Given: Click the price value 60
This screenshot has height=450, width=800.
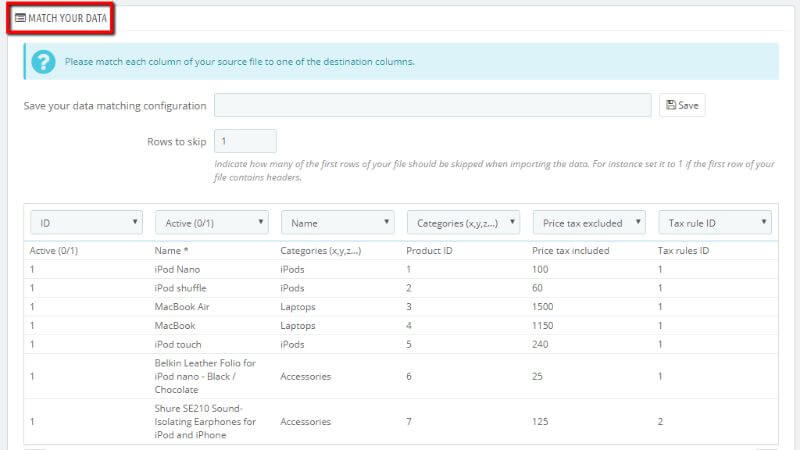Looking at the screenshot, I should click(537, 288).
